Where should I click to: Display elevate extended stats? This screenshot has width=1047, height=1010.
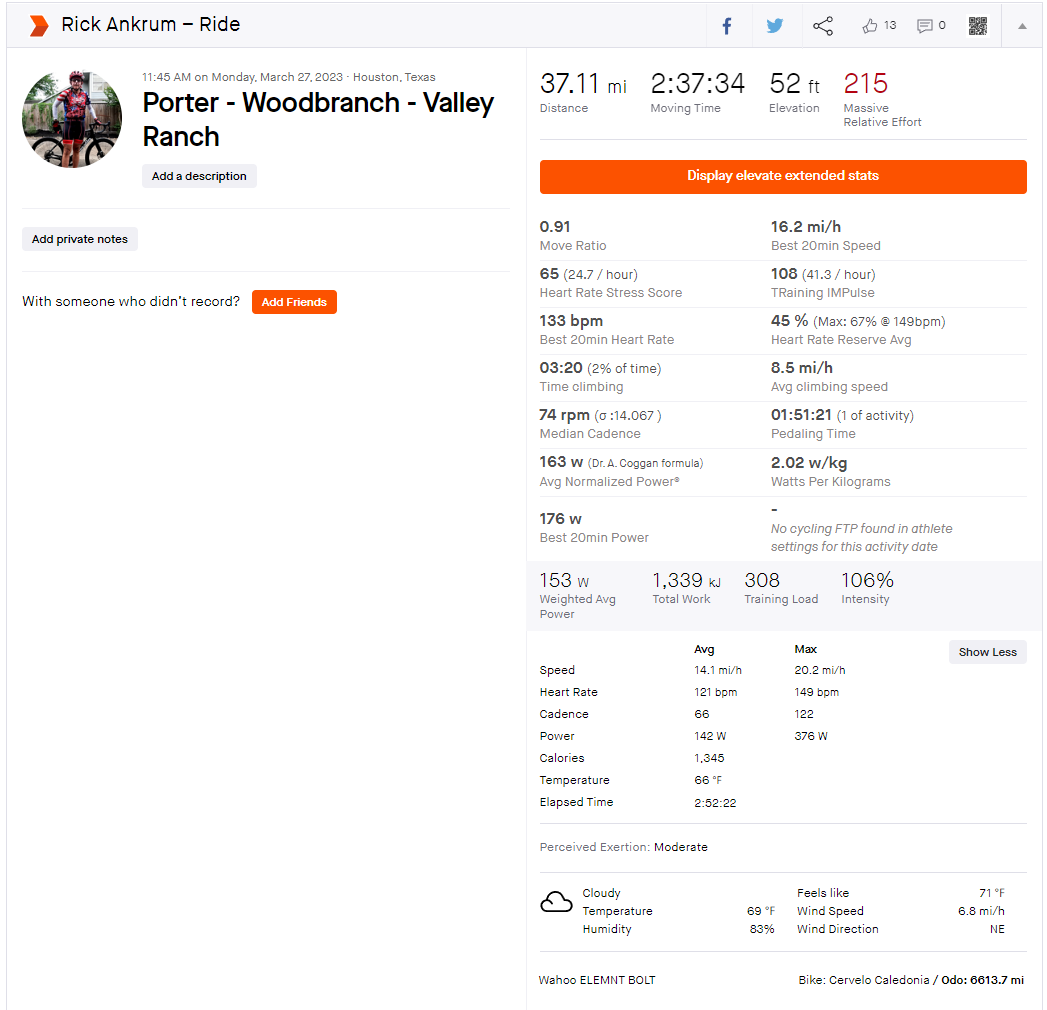click(x=783, y=176)
